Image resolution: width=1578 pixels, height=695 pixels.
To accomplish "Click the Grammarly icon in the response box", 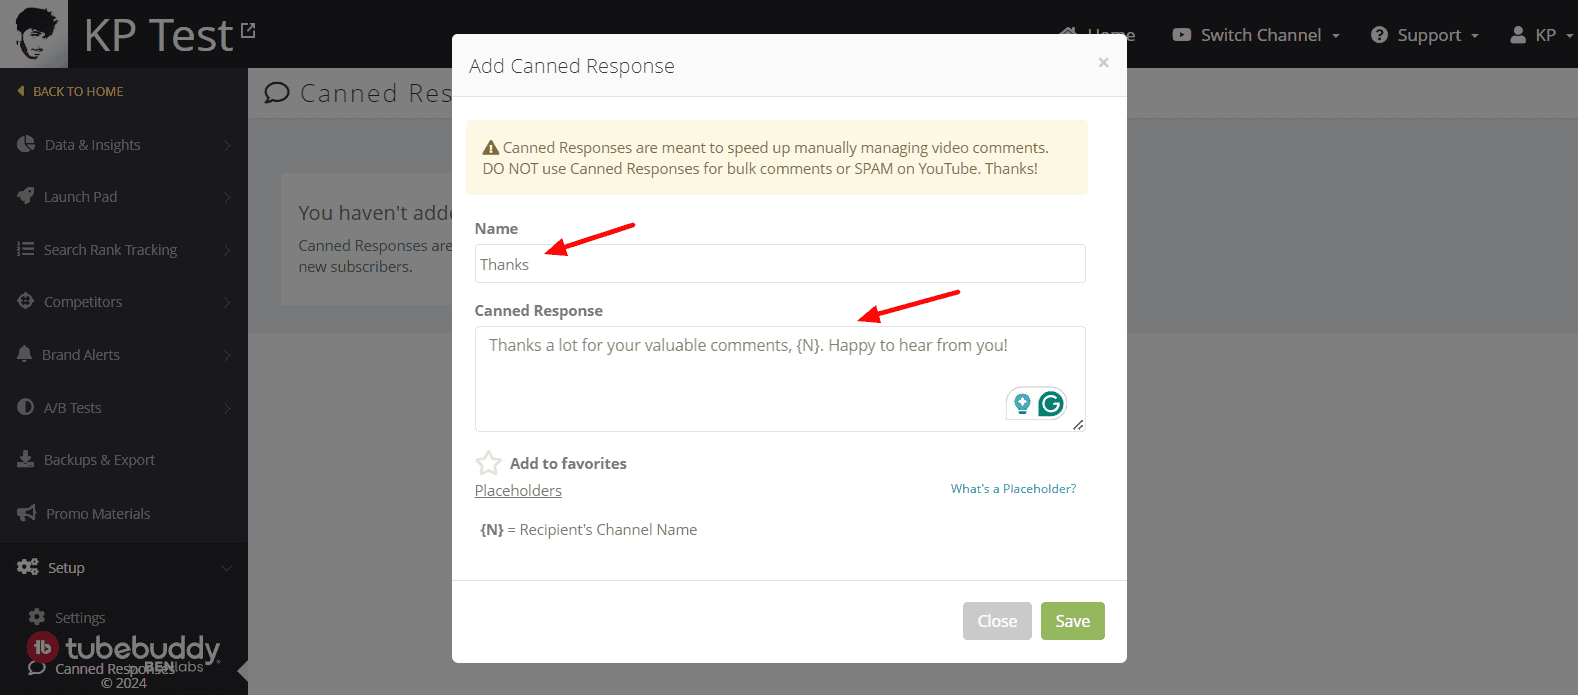I will 1051,403.
